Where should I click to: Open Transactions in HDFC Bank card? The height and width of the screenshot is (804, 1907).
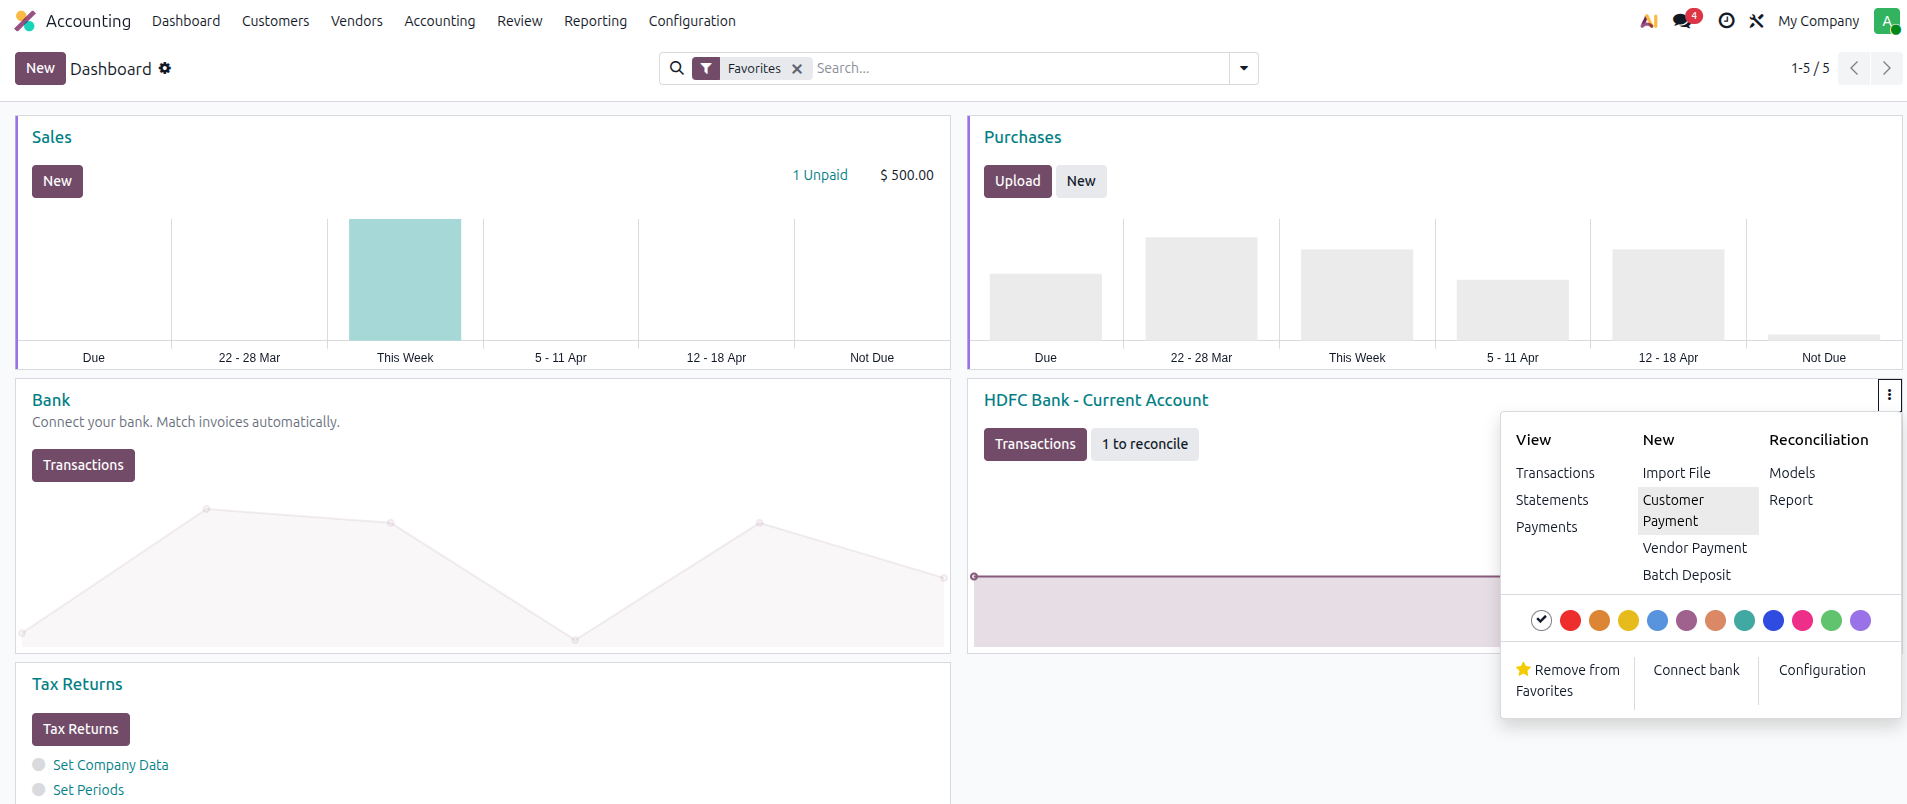(1035, 444)
